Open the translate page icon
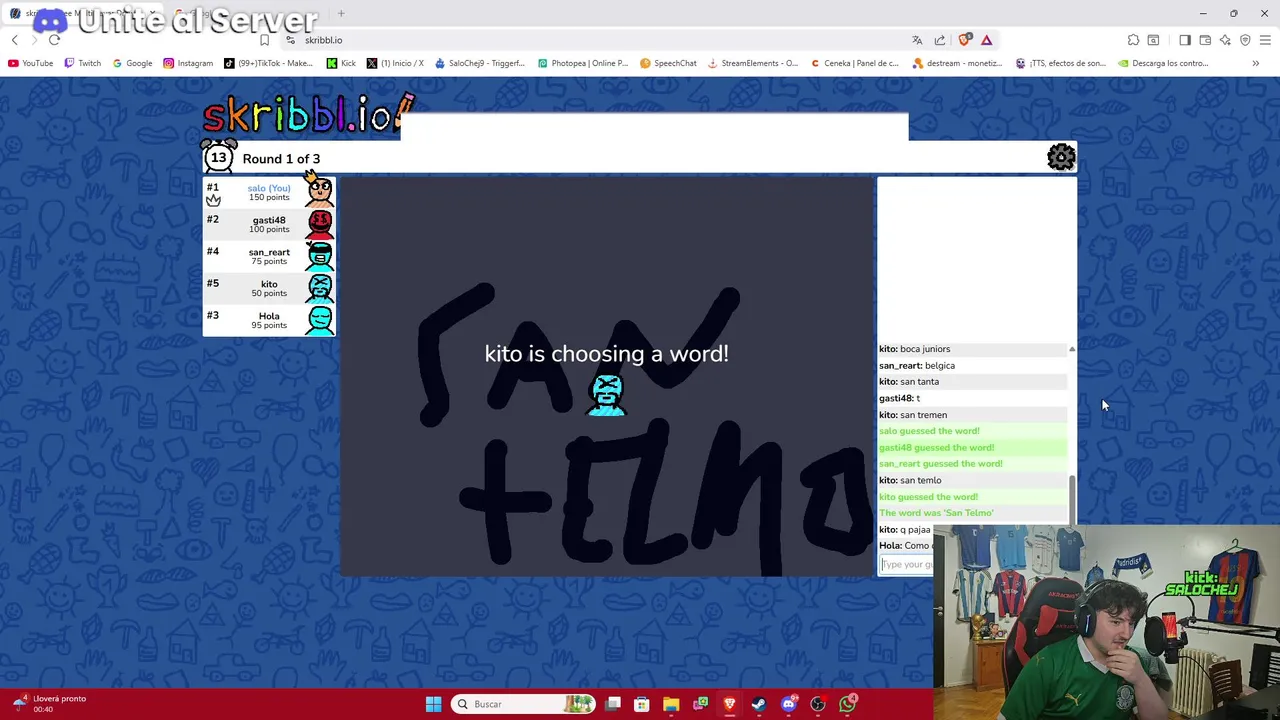 click(917, 40)
